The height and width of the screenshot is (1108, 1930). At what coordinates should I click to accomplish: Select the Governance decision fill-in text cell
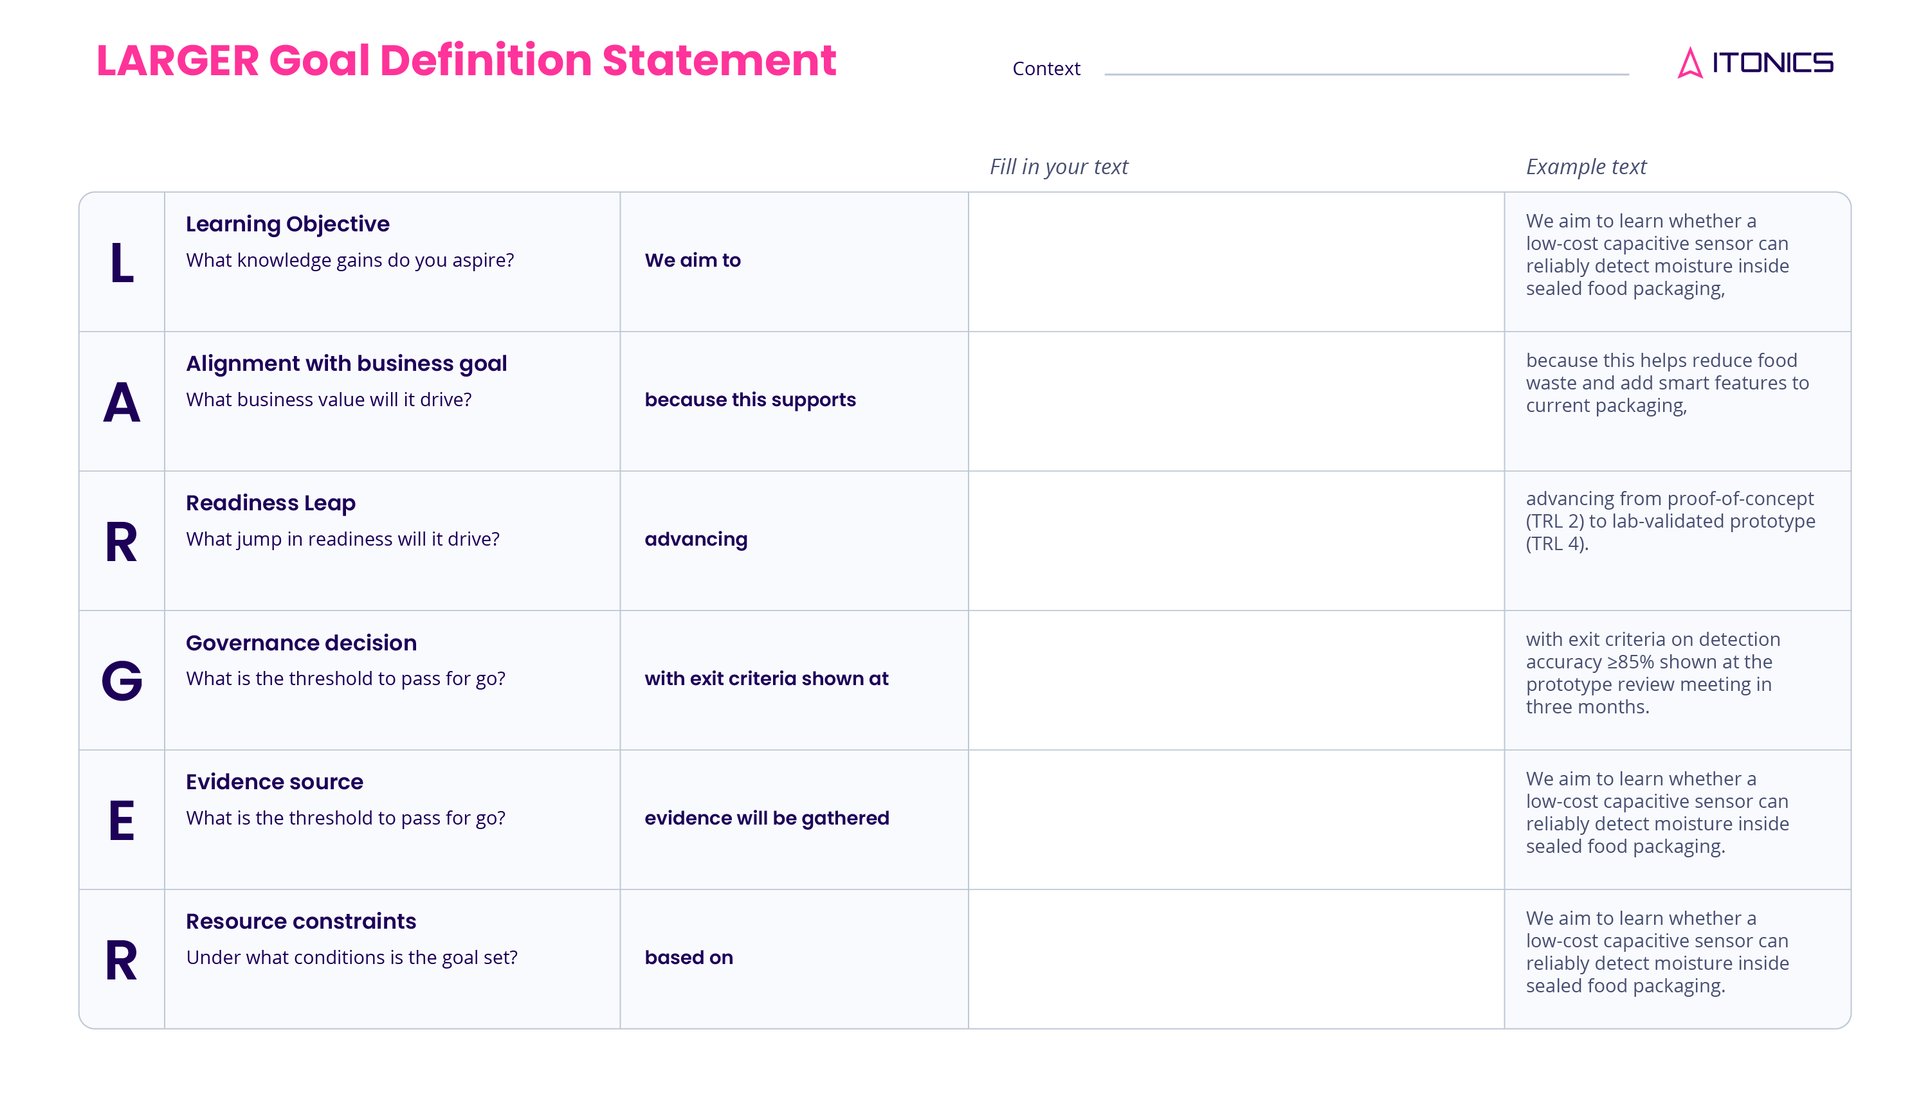pyautogui.click(x=1236, y=680)
